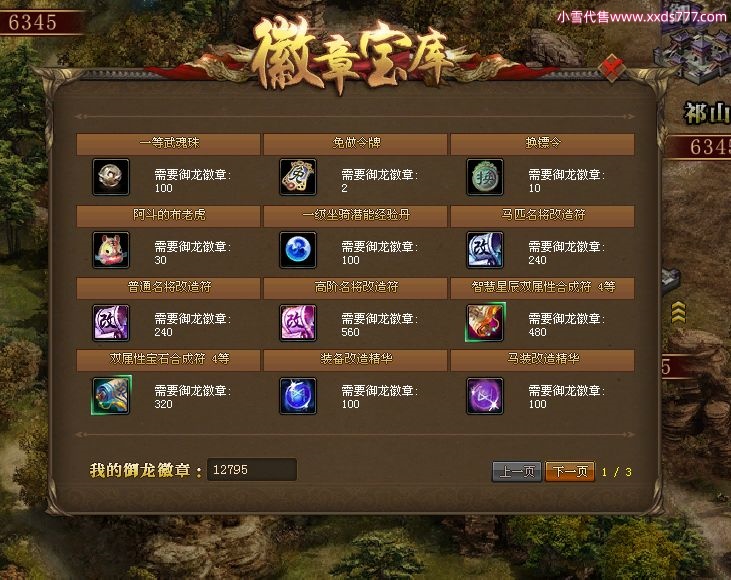Choose the 换镖令 green coin icon
This screenshot has width=731, height=580.
pyautogui.click(x=485, y=177)
